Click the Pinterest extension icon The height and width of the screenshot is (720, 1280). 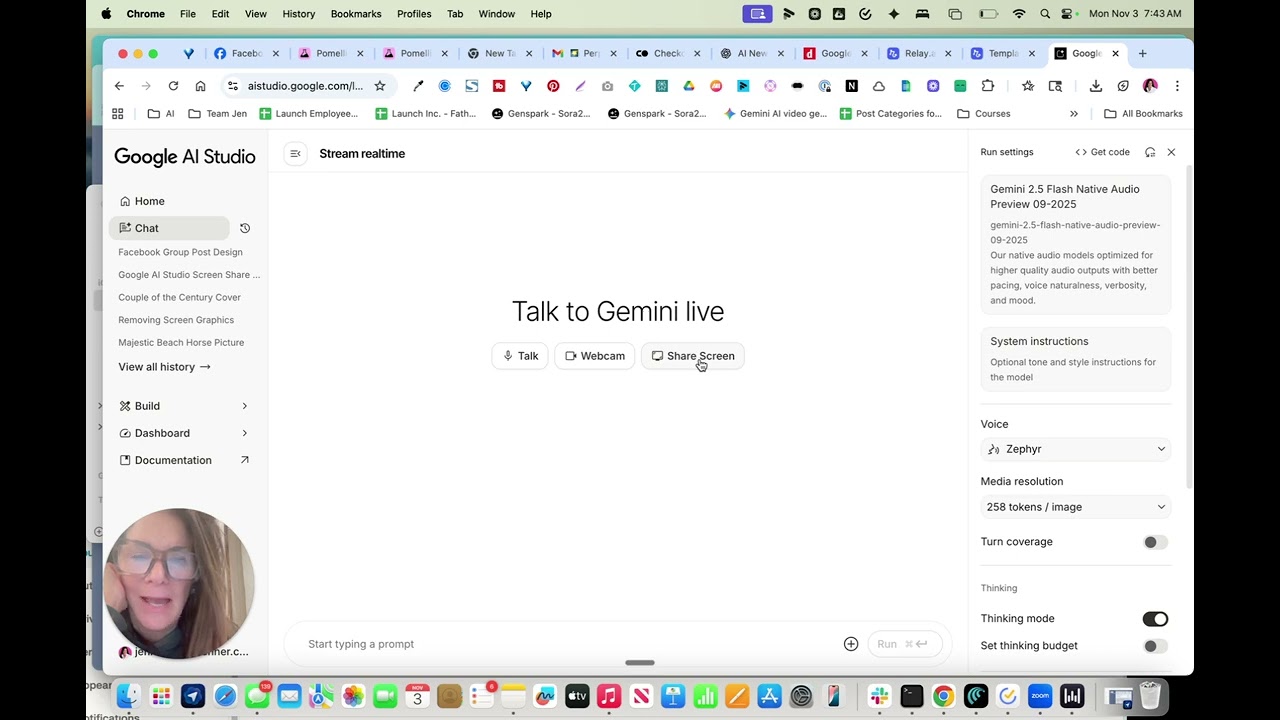[x=553, y=86]
